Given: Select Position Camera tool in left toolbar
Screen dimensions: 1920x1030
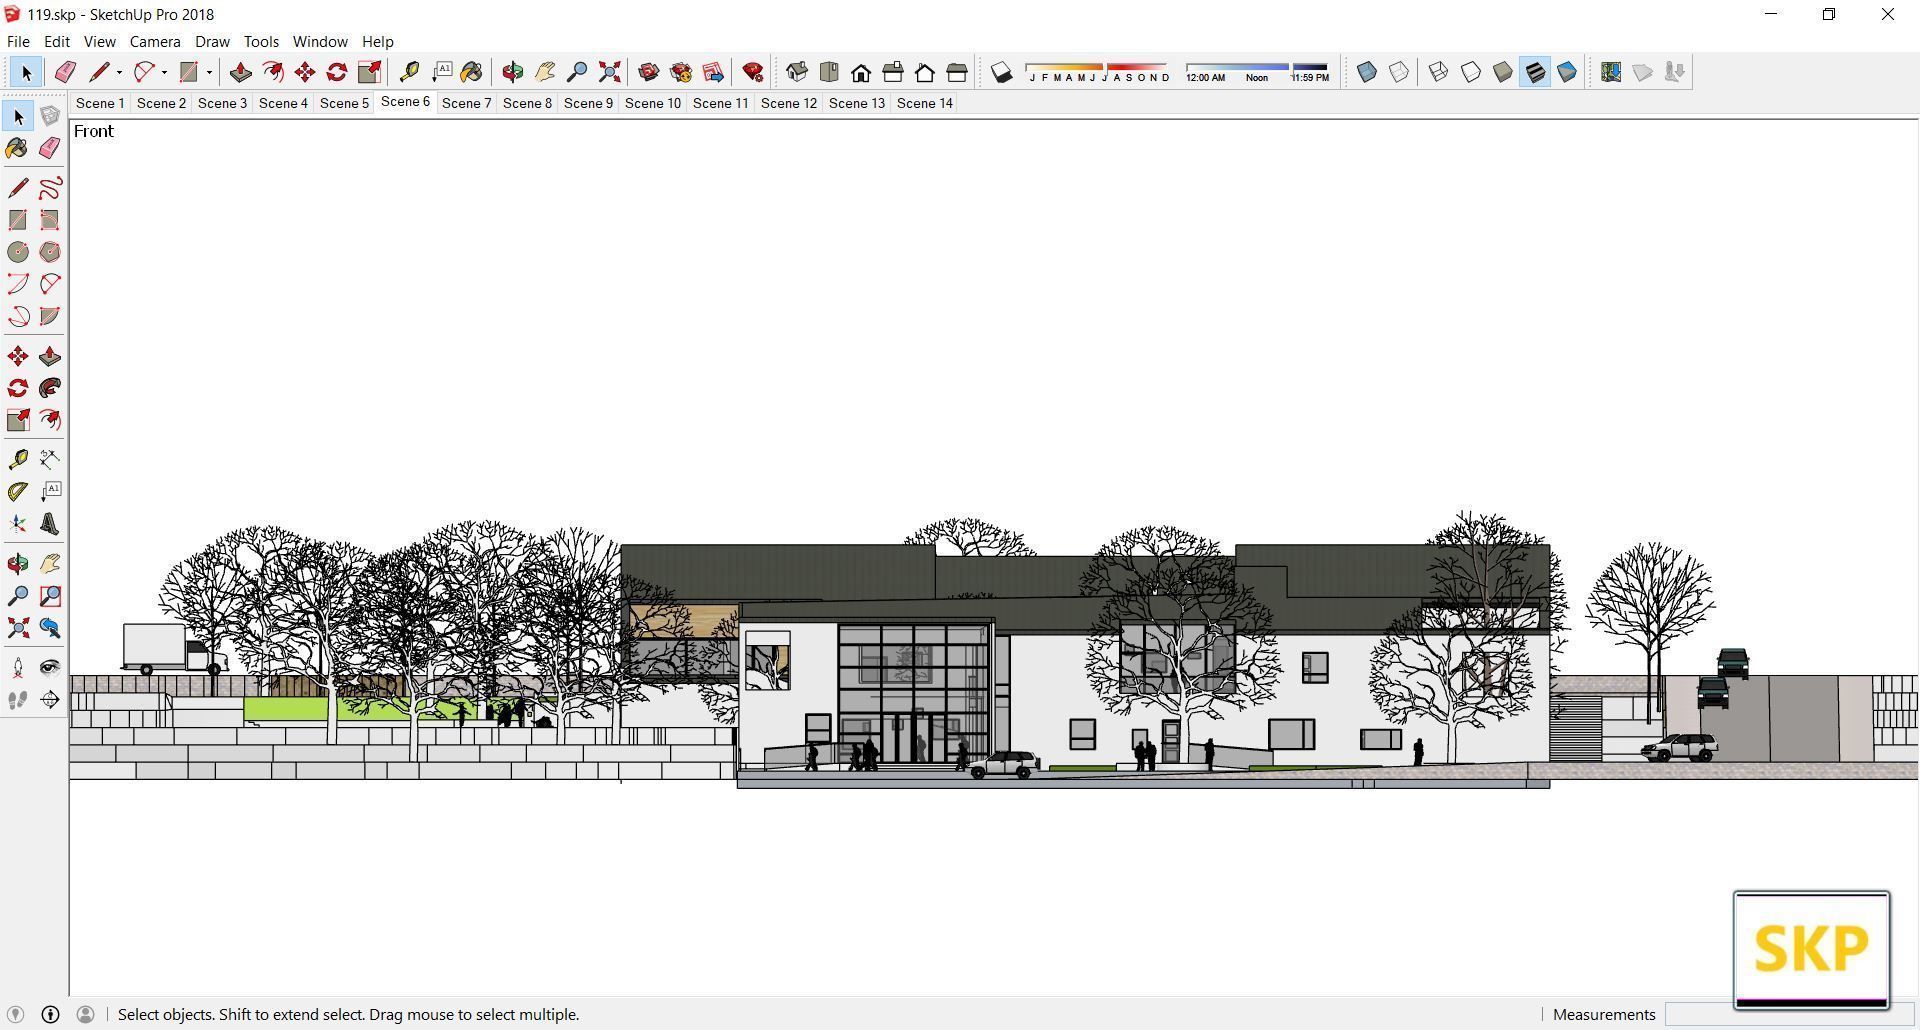Looking at the screenshot, I should tap(18, 668).
